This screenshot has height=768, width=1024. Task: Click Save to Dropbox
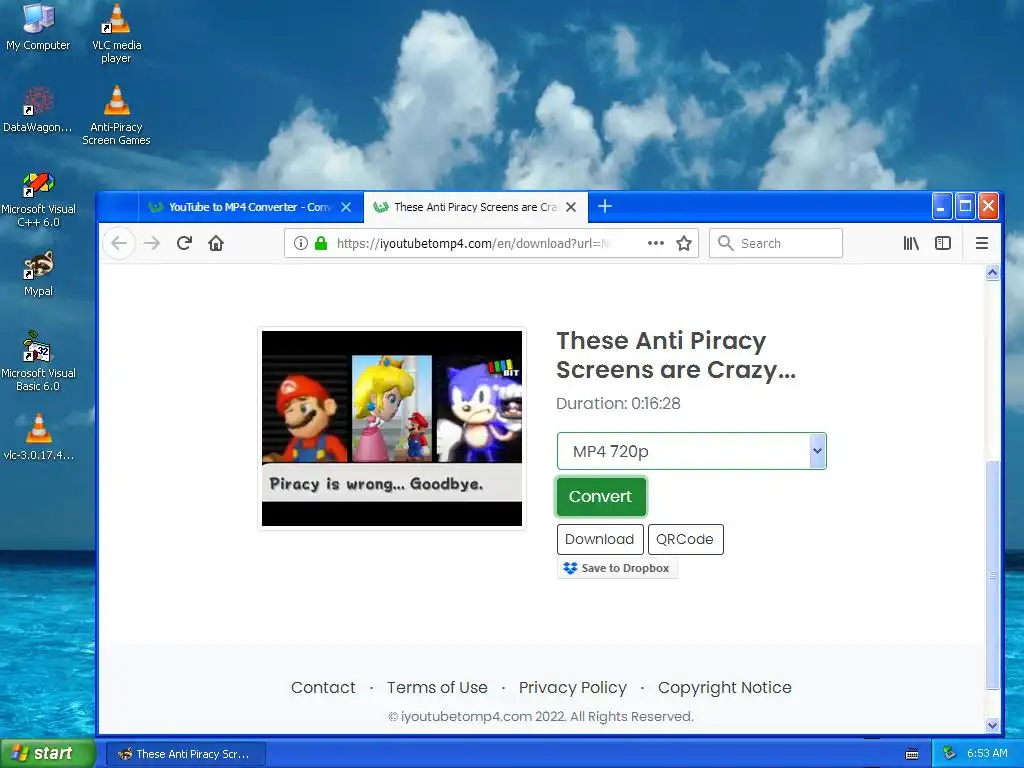point(617,568)
